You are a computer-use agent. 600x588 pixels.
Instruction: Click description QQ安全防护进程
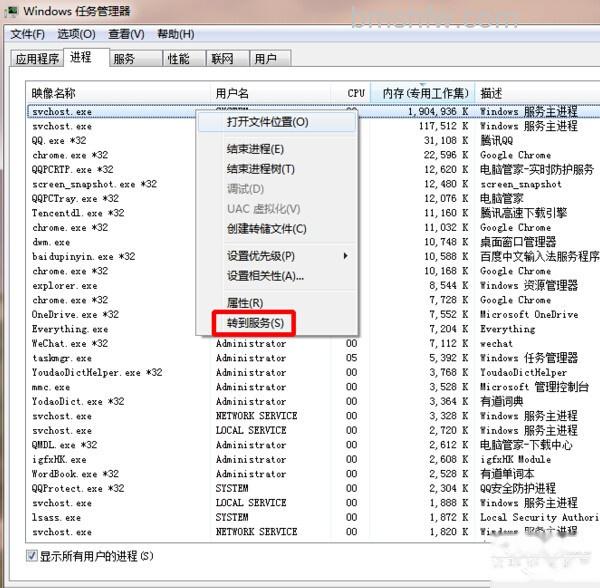pos(518,489)
